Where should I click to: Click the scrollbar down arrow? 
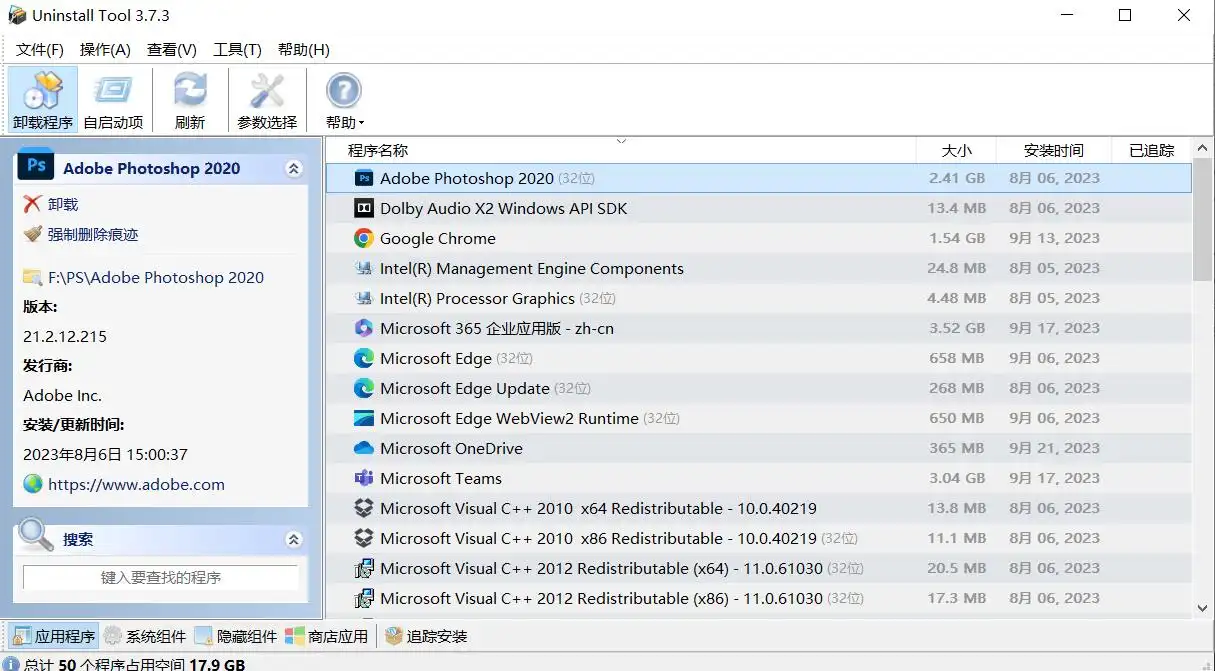point(1203,607)
